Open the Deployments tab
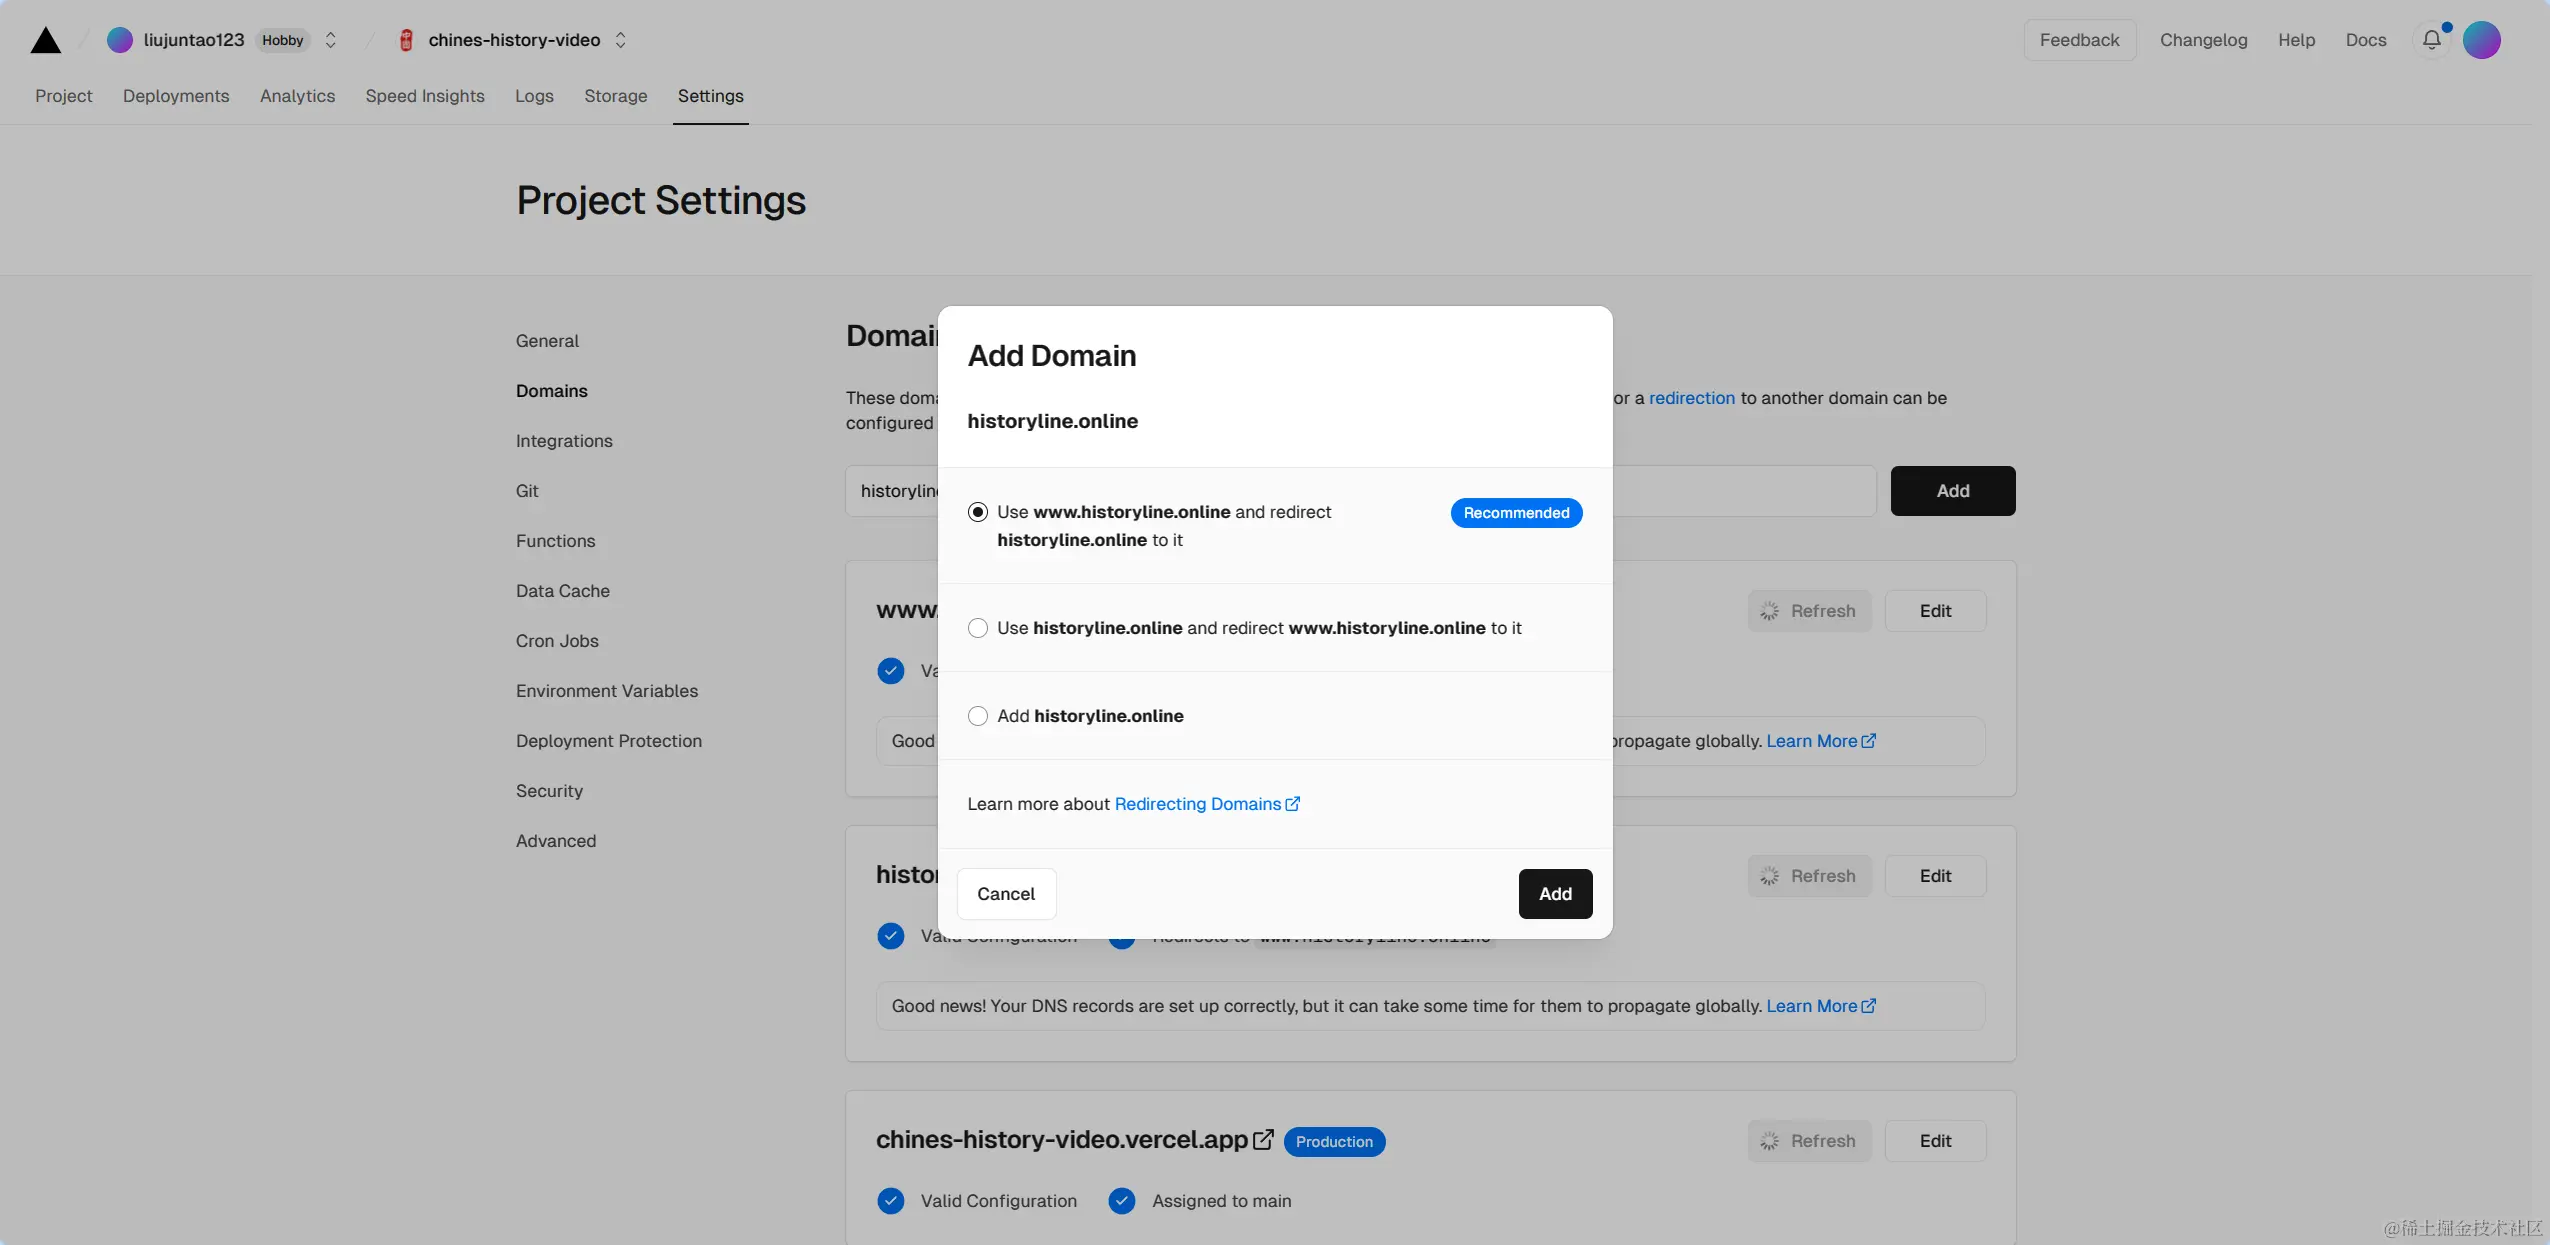This screenshot has width=2550, height=1245. click(176, 96)
